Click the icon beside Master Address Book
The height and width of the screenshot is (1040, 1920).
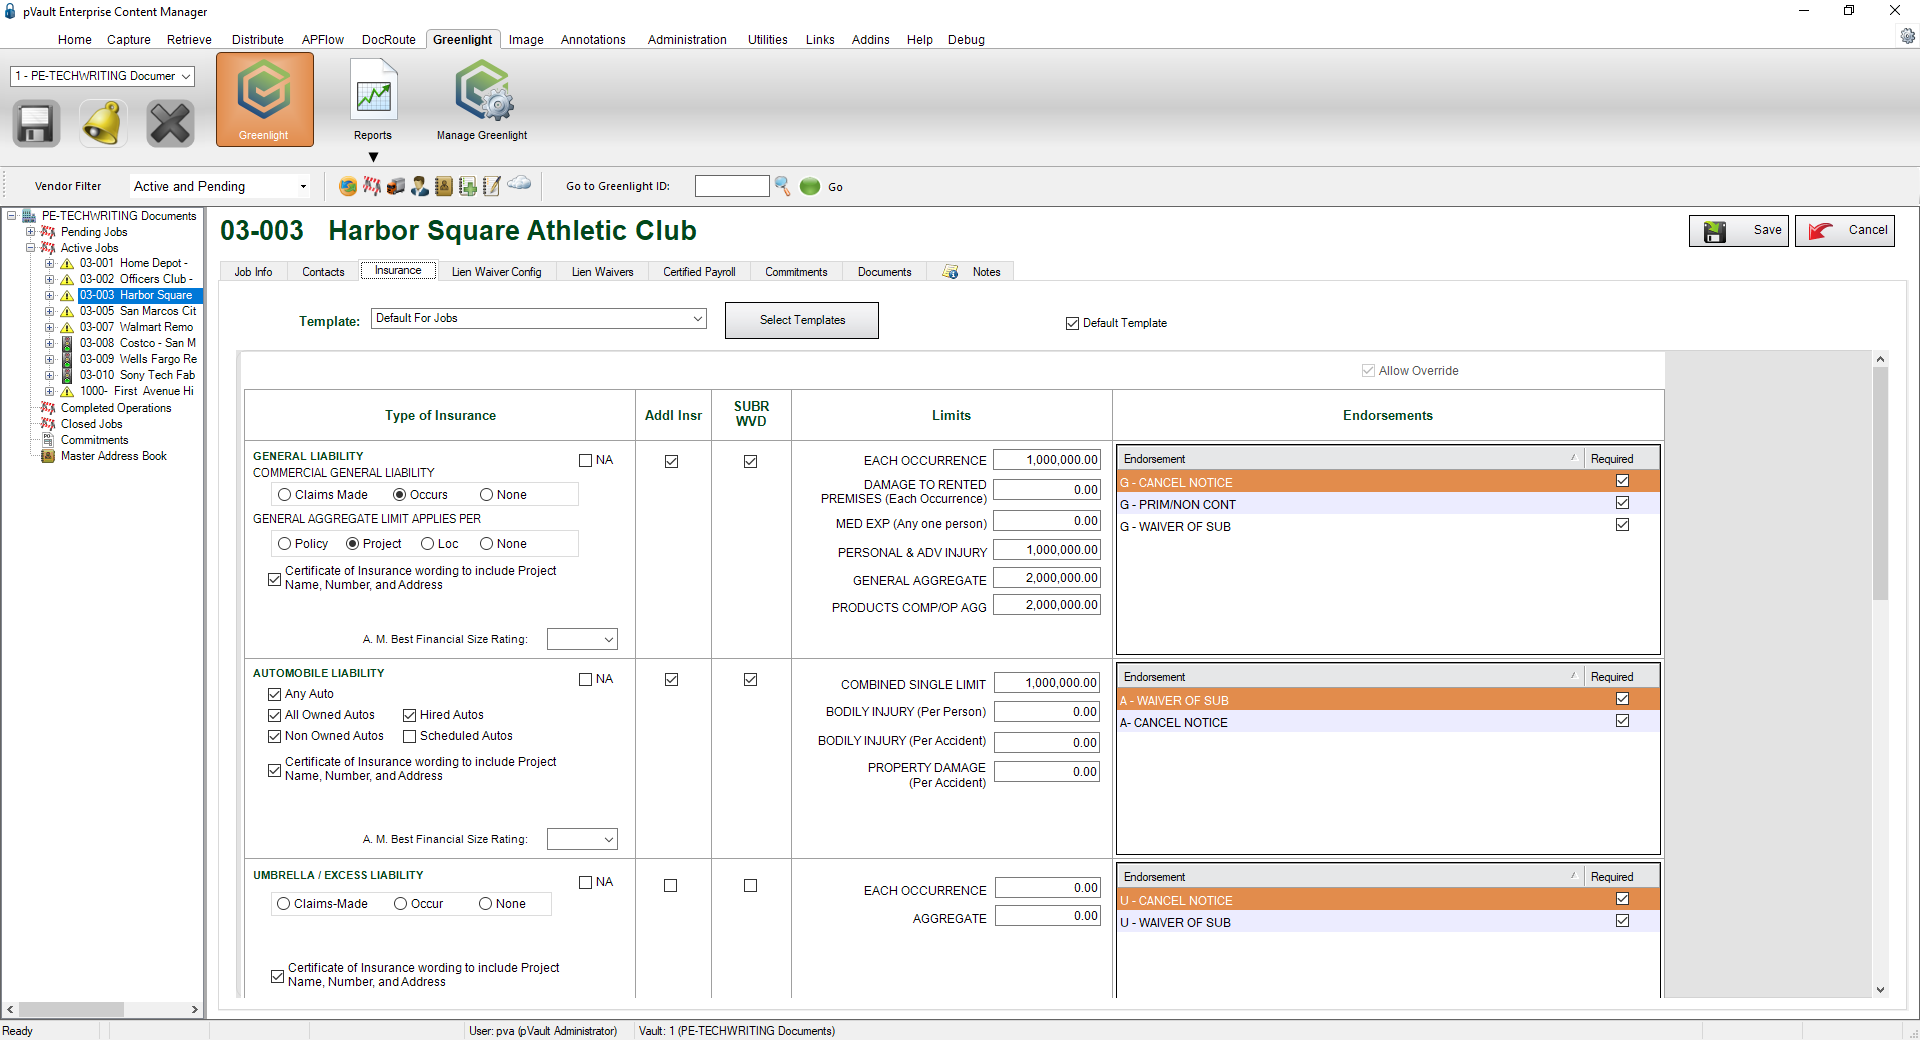pyautogui.click(x=47, y=456)
